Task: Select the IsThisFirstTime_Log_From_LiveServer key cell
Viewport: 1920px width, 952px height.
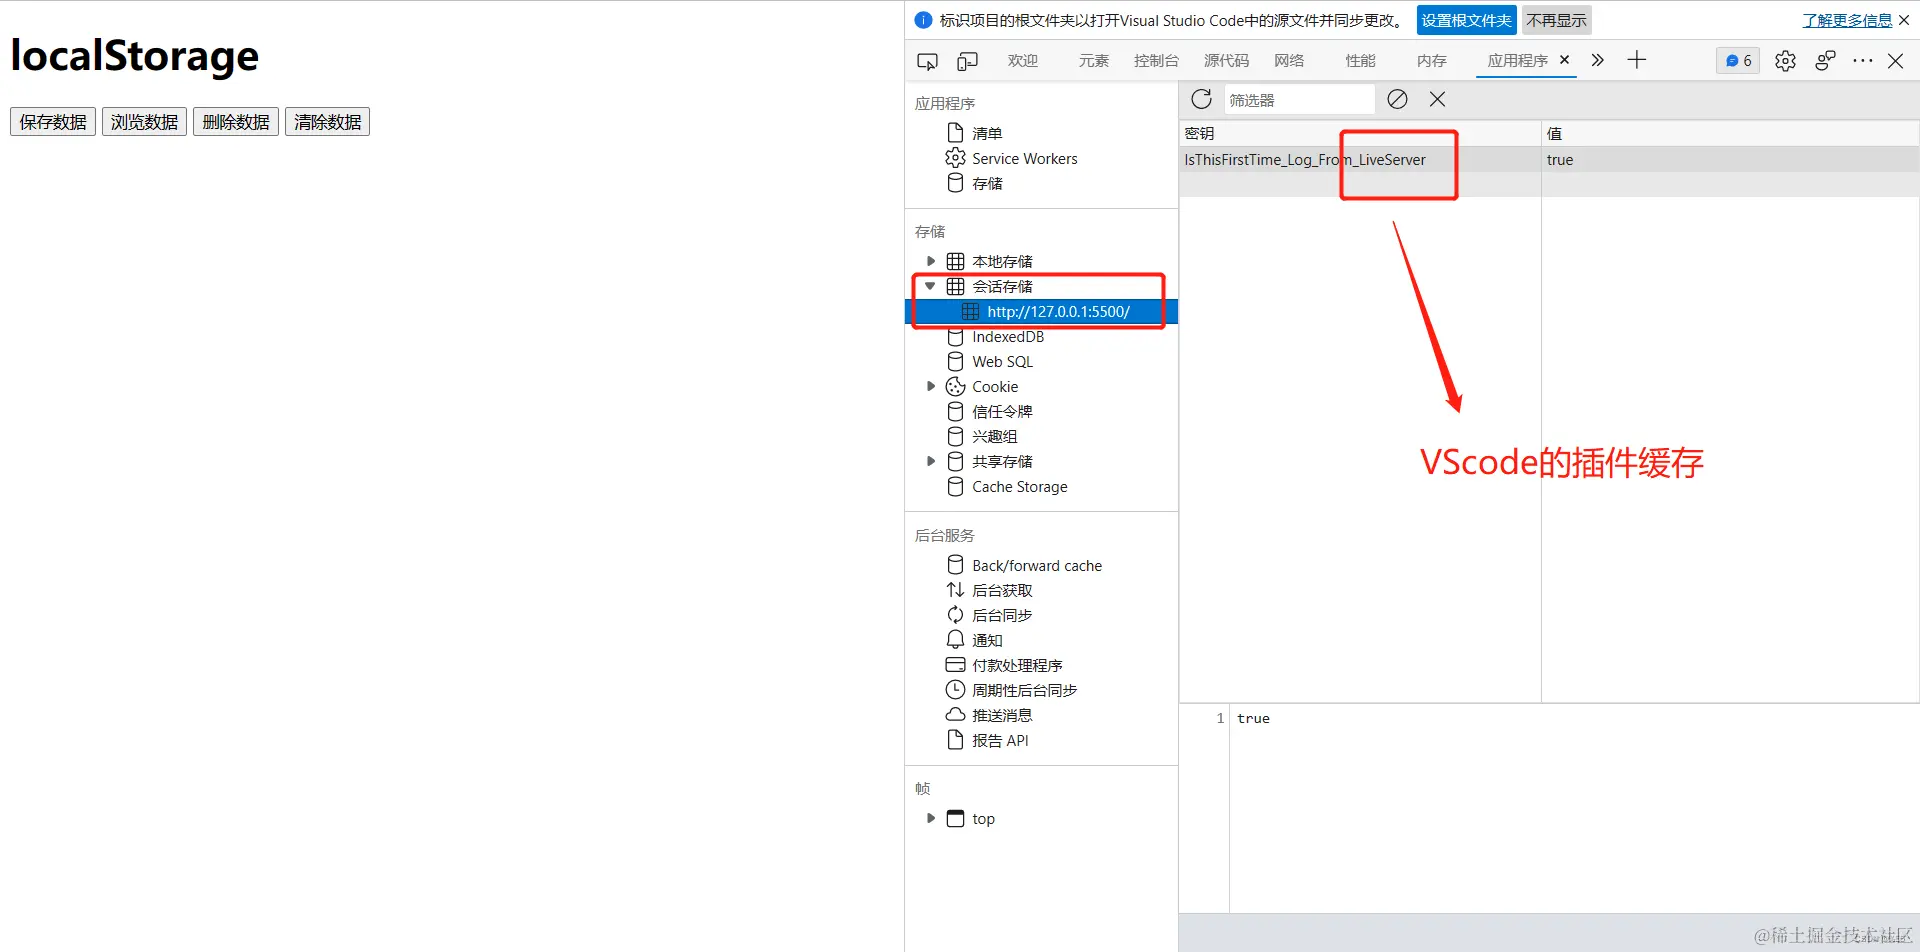Action: pos(1360,159)
